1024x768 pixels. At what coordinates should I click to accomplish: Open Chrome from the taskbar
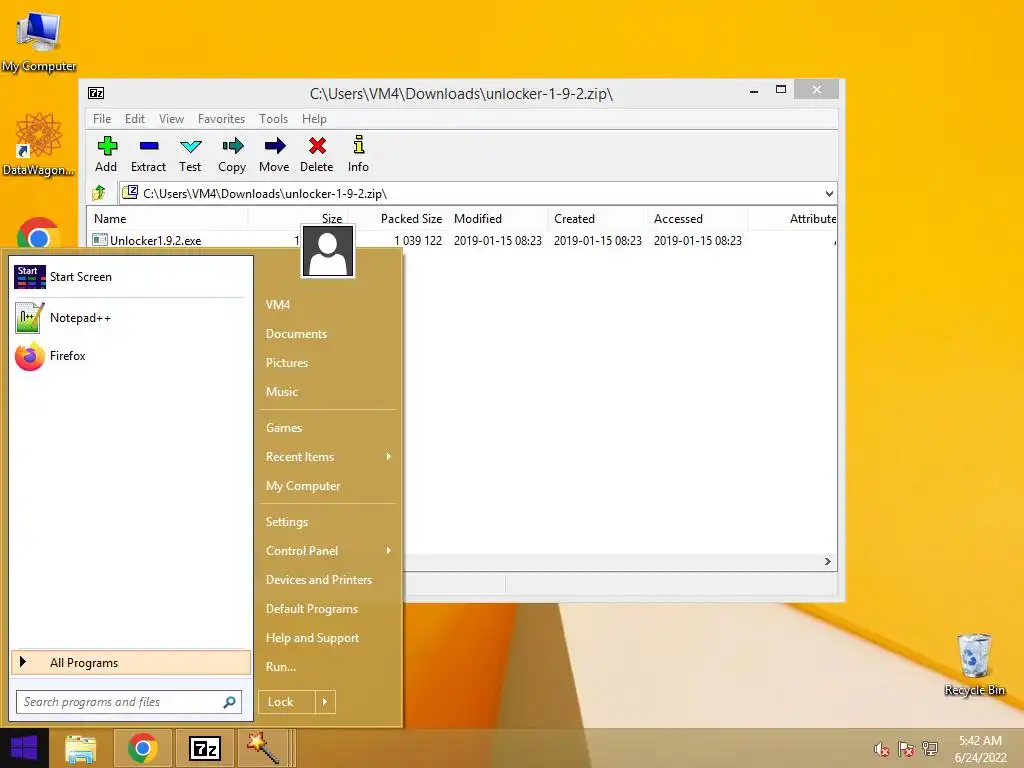(x=143, y=748)
